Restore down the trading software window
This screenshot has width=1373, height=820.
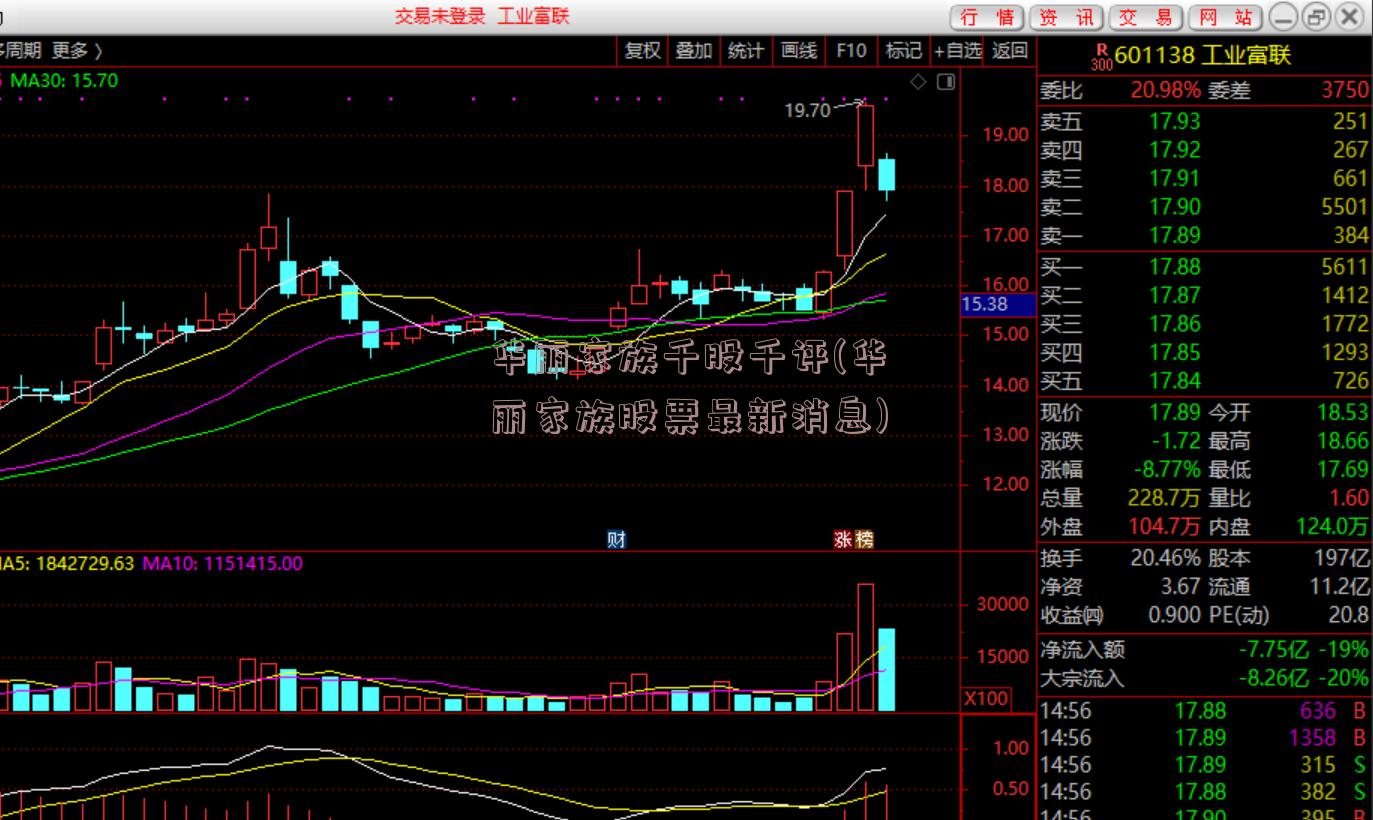tap(1317, 17)
